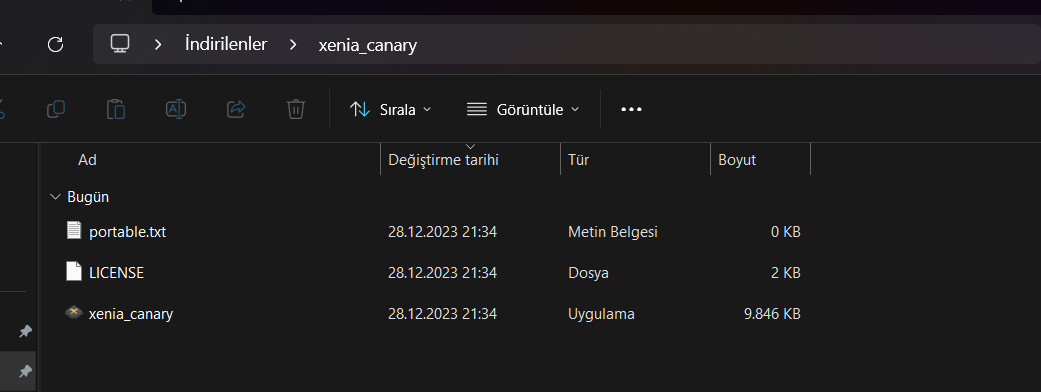Image resolution: width=1041 pixels, height=392 pixels.
Task: Click the Rename icon in toolbar
Action: pyautogui.click(x=176, y=109)
